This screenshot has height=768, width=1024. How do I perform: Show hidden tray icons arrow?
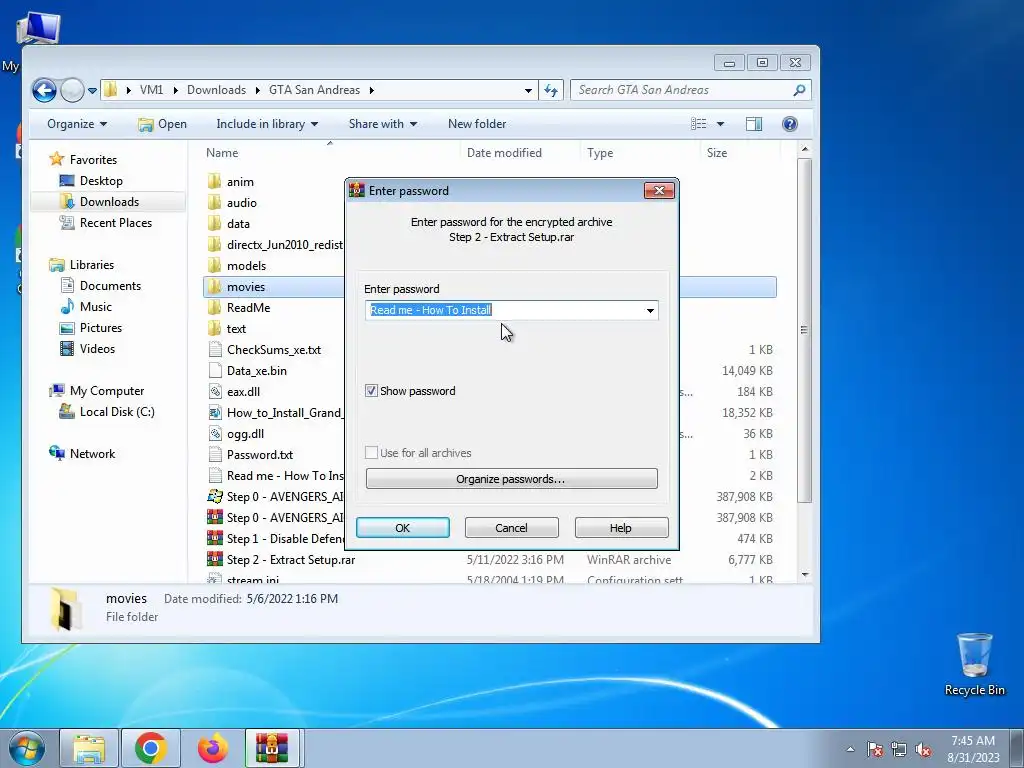click(850, 749)
